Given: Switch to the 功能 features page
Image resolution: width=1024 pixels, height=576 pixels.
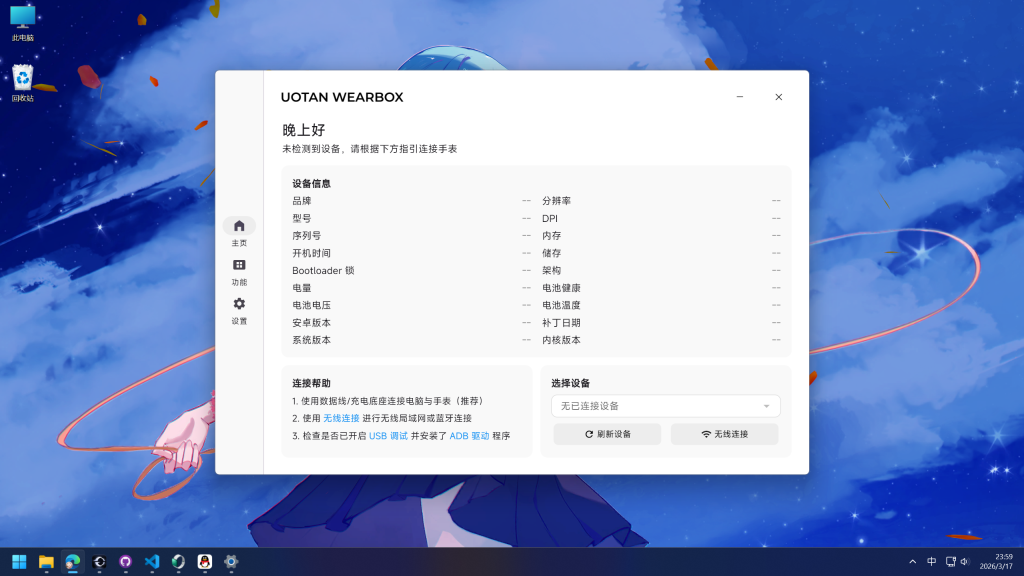Looking at the screenshot, I should [x=239, y=271].
